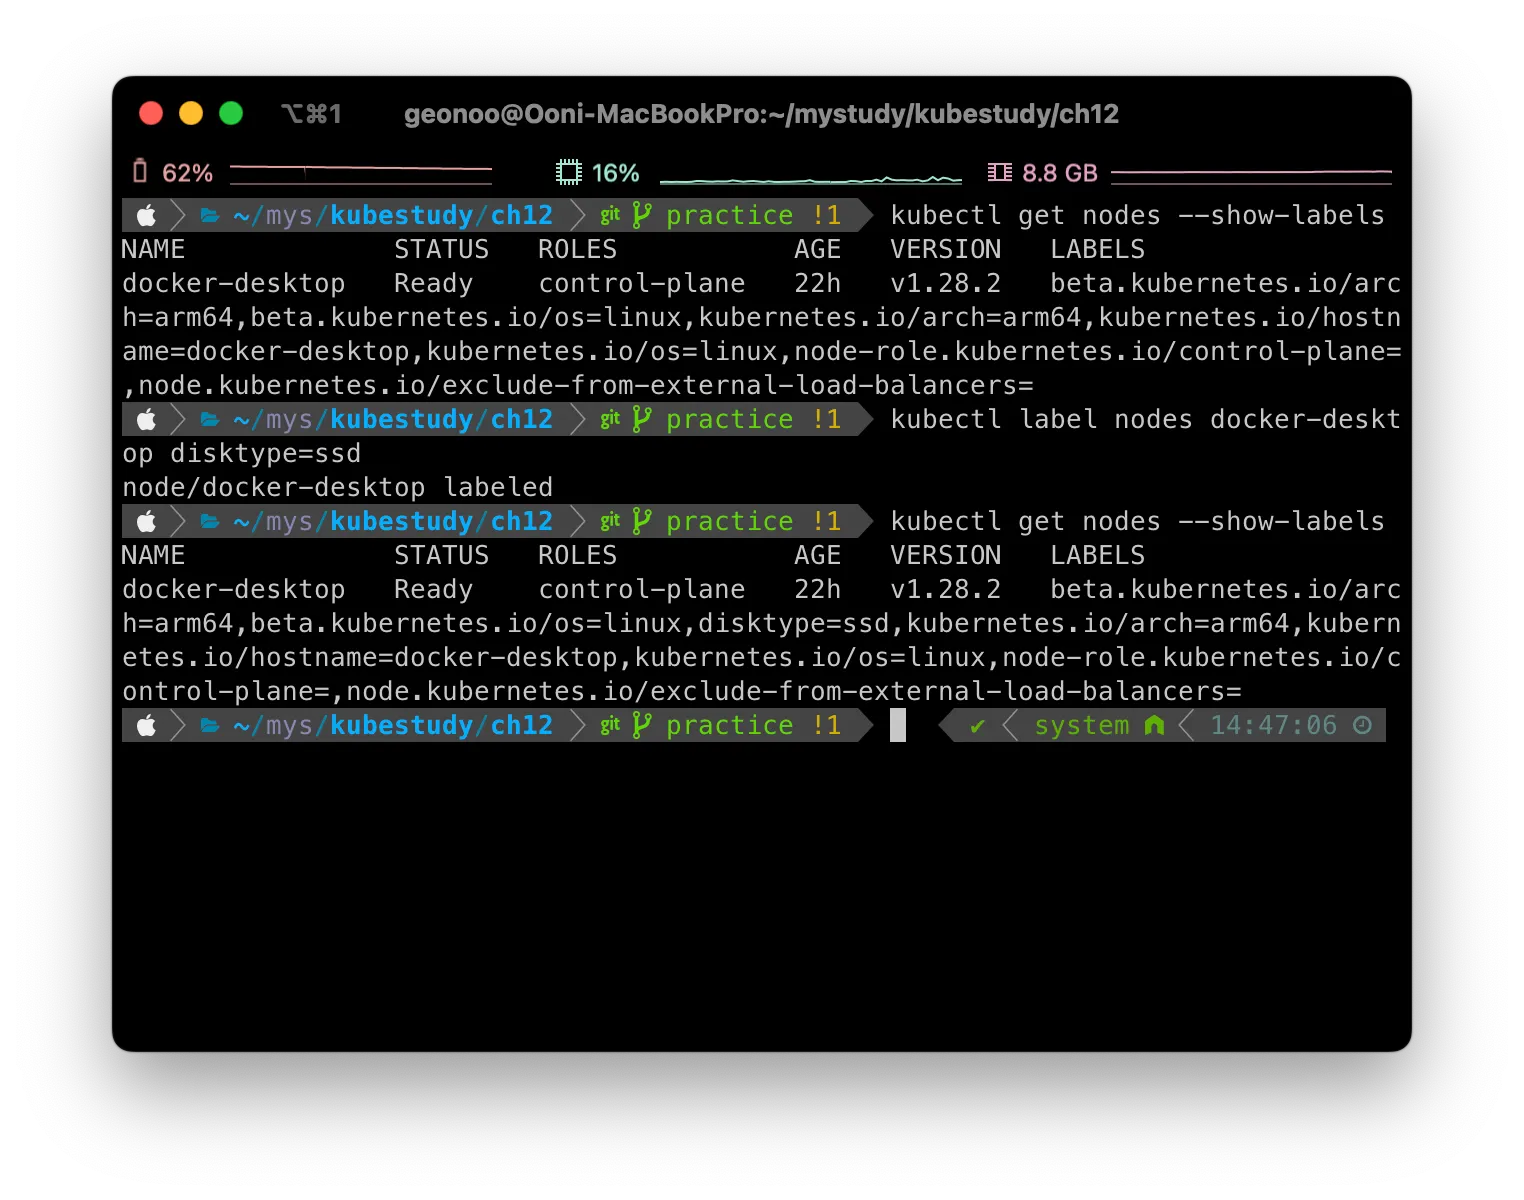Click the Apple logo on the prompt showing 14:47:06
1524x1200 pixels.
coord(147,726)
